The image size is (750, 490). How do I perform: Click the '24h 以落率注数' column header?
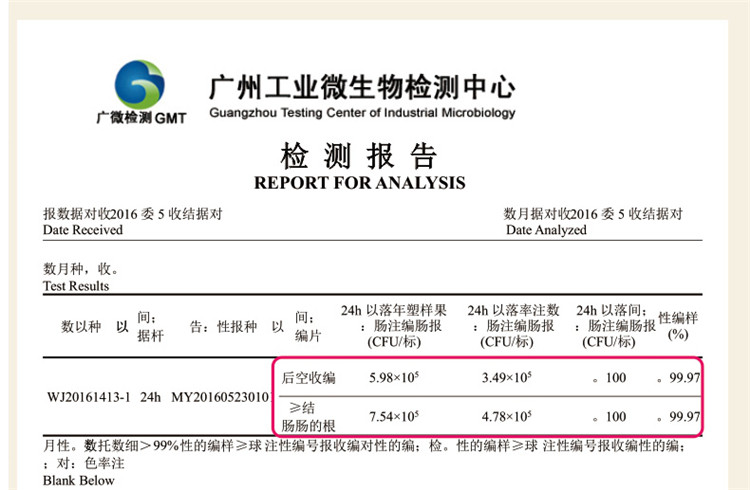513,311
